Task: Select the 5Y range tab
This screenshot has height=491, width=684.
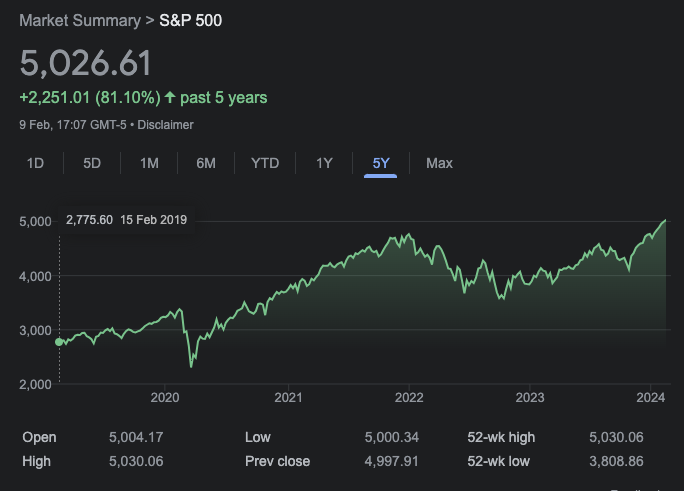Action: click(381, 163)
